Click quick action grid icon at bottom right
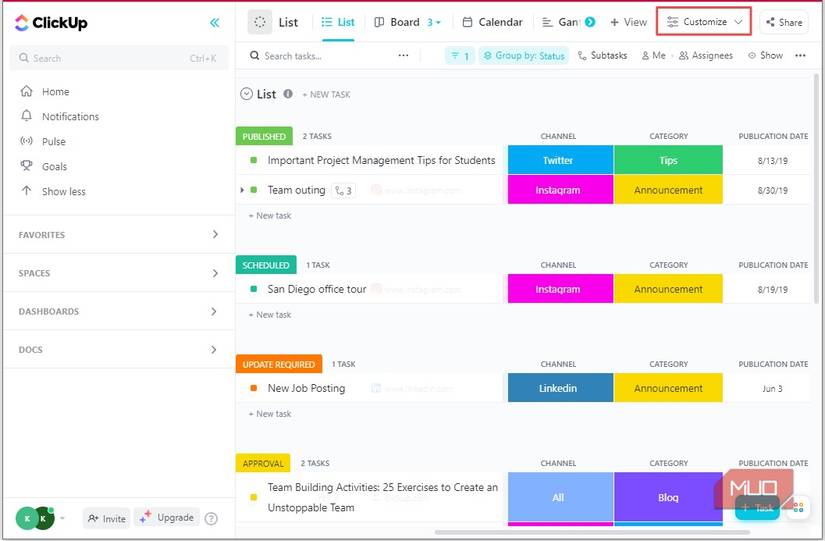The height and width of the screenshot is (541, 825). coord(798,507)
